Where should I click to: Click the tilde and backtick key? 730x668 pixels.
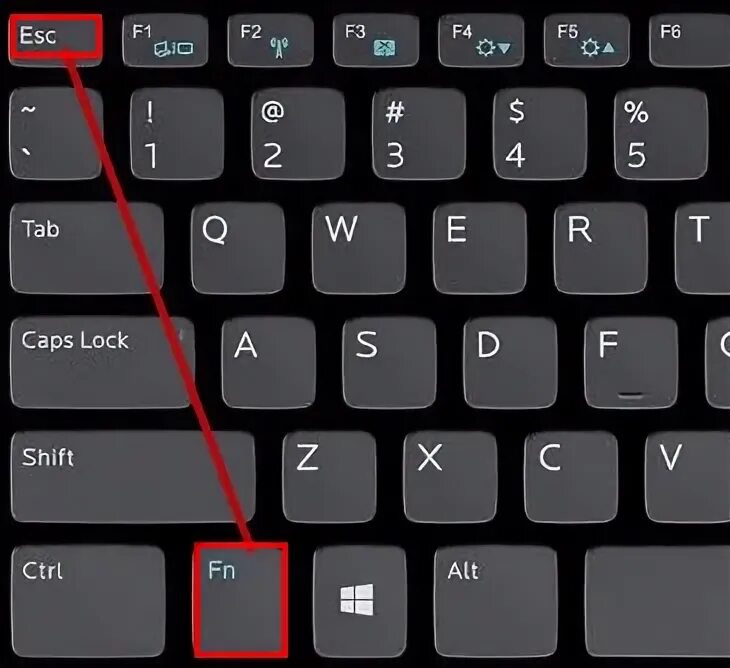click(56, 134)
